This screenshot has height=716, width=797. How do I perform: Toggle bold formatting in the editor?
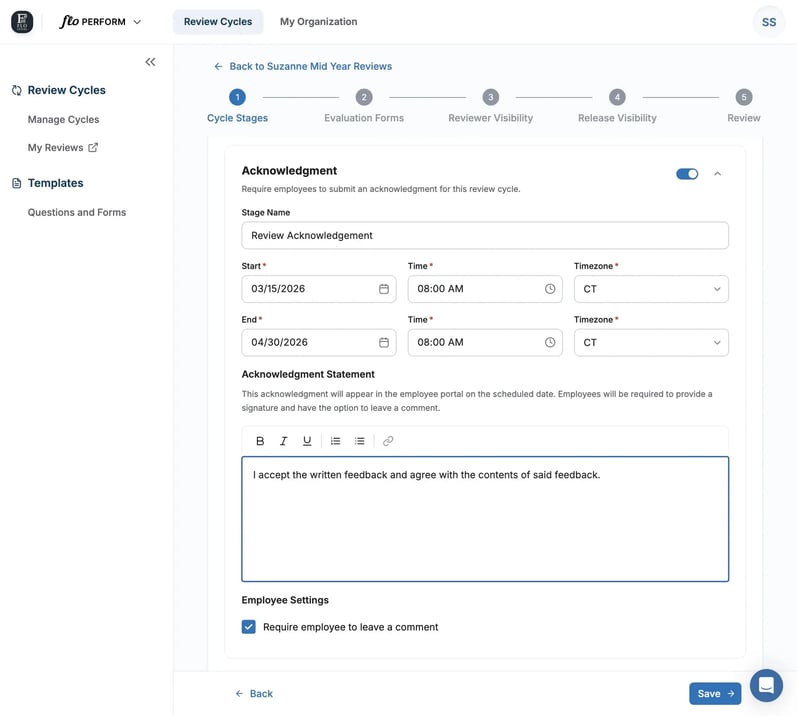point(260,441)
